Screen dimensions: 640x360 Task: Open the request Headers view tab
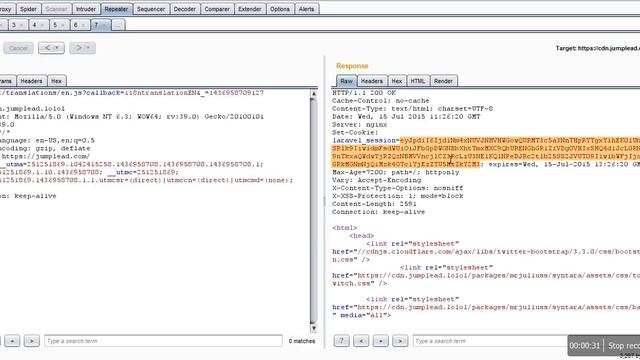(31, 81)
